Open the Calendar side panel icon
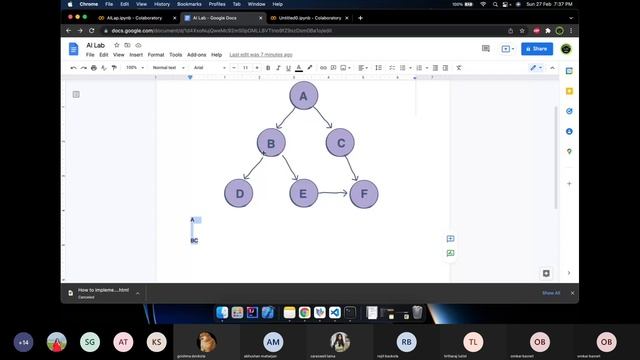This screenshot has width=640, height=360. click(569, 71)
